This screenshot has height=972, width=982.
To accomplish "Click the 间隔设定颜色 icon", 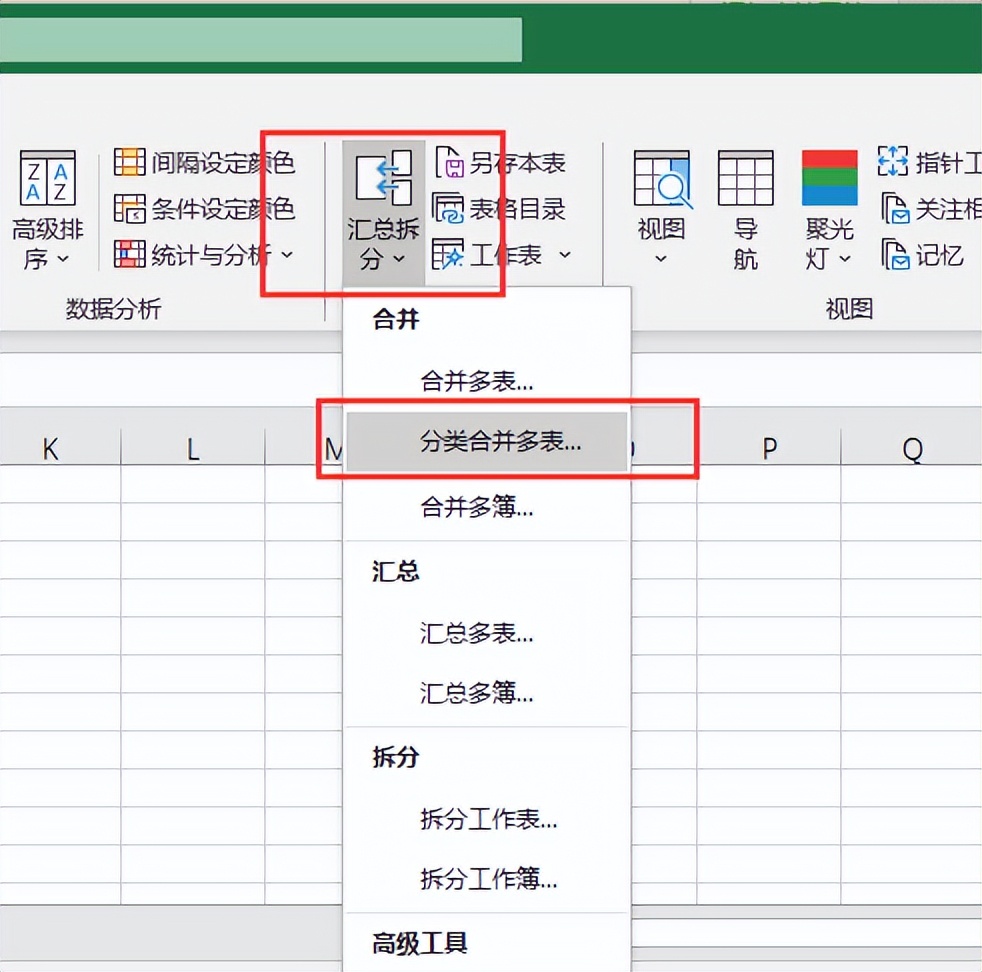I will tap(131, 161).
